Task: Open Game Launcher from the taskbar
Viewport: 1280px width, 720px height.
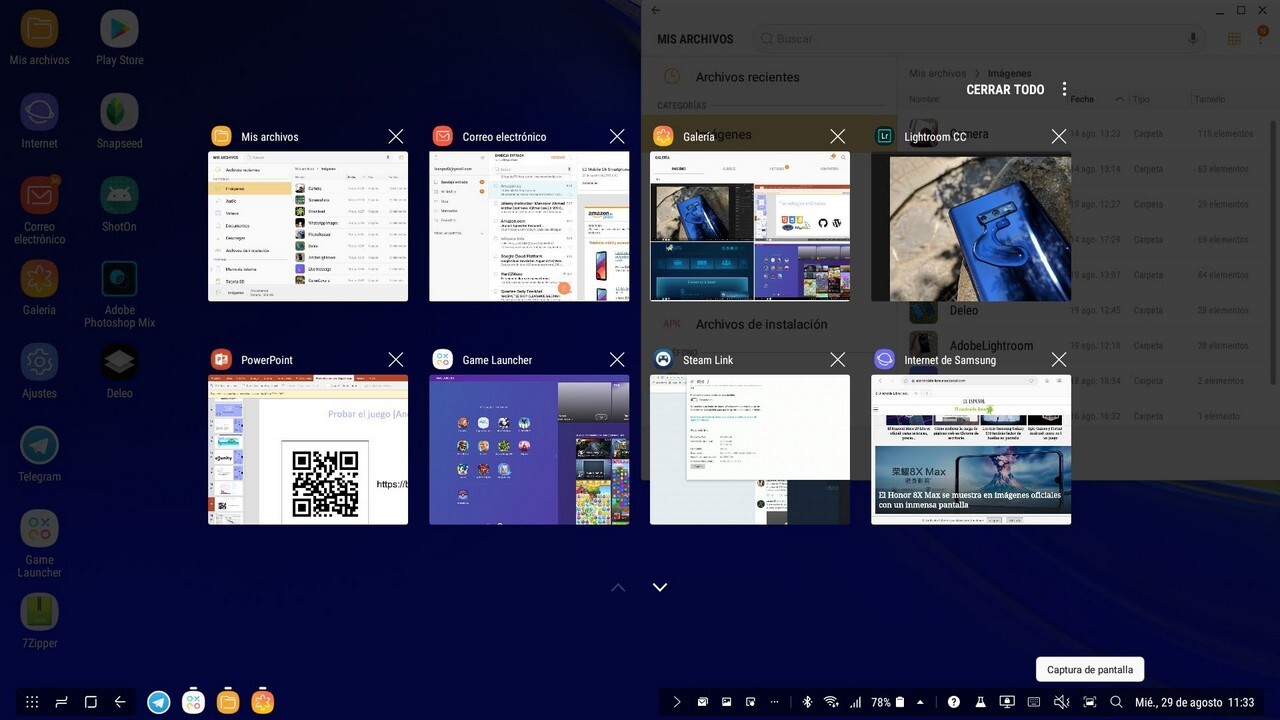Action: coord(194,702)
